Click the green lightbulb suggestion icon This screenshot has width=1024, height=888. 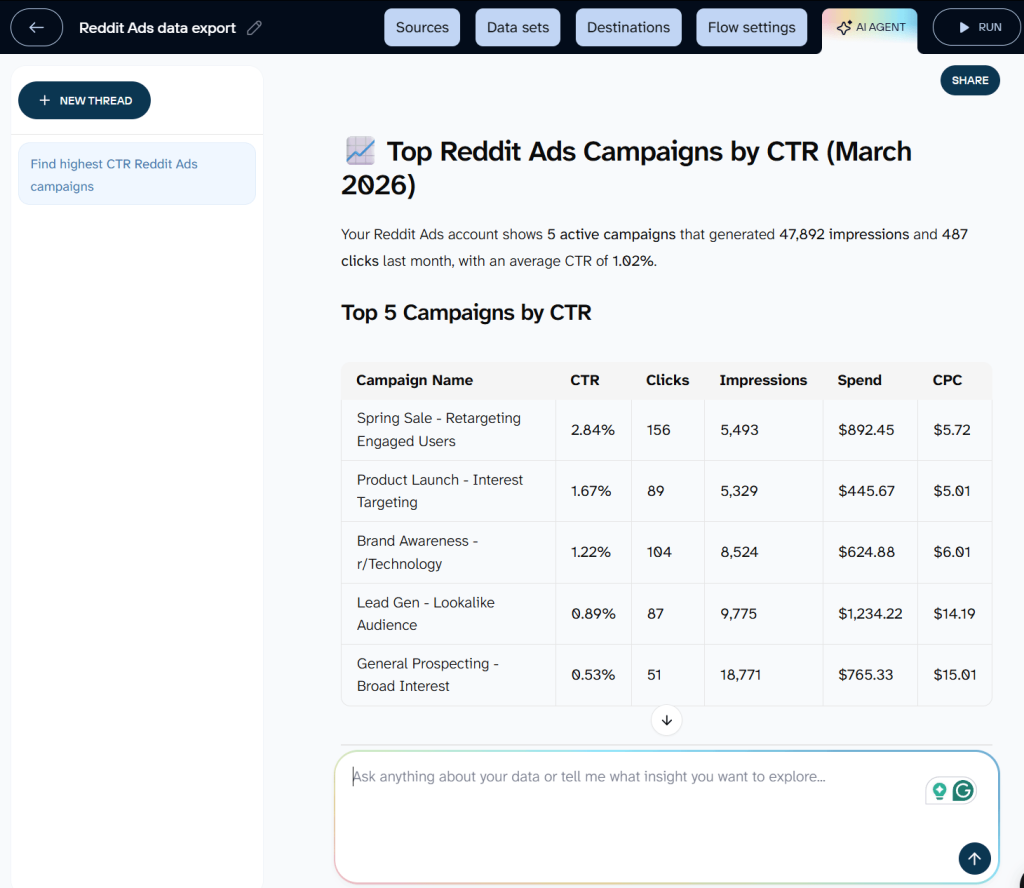(x=938, y=790)
